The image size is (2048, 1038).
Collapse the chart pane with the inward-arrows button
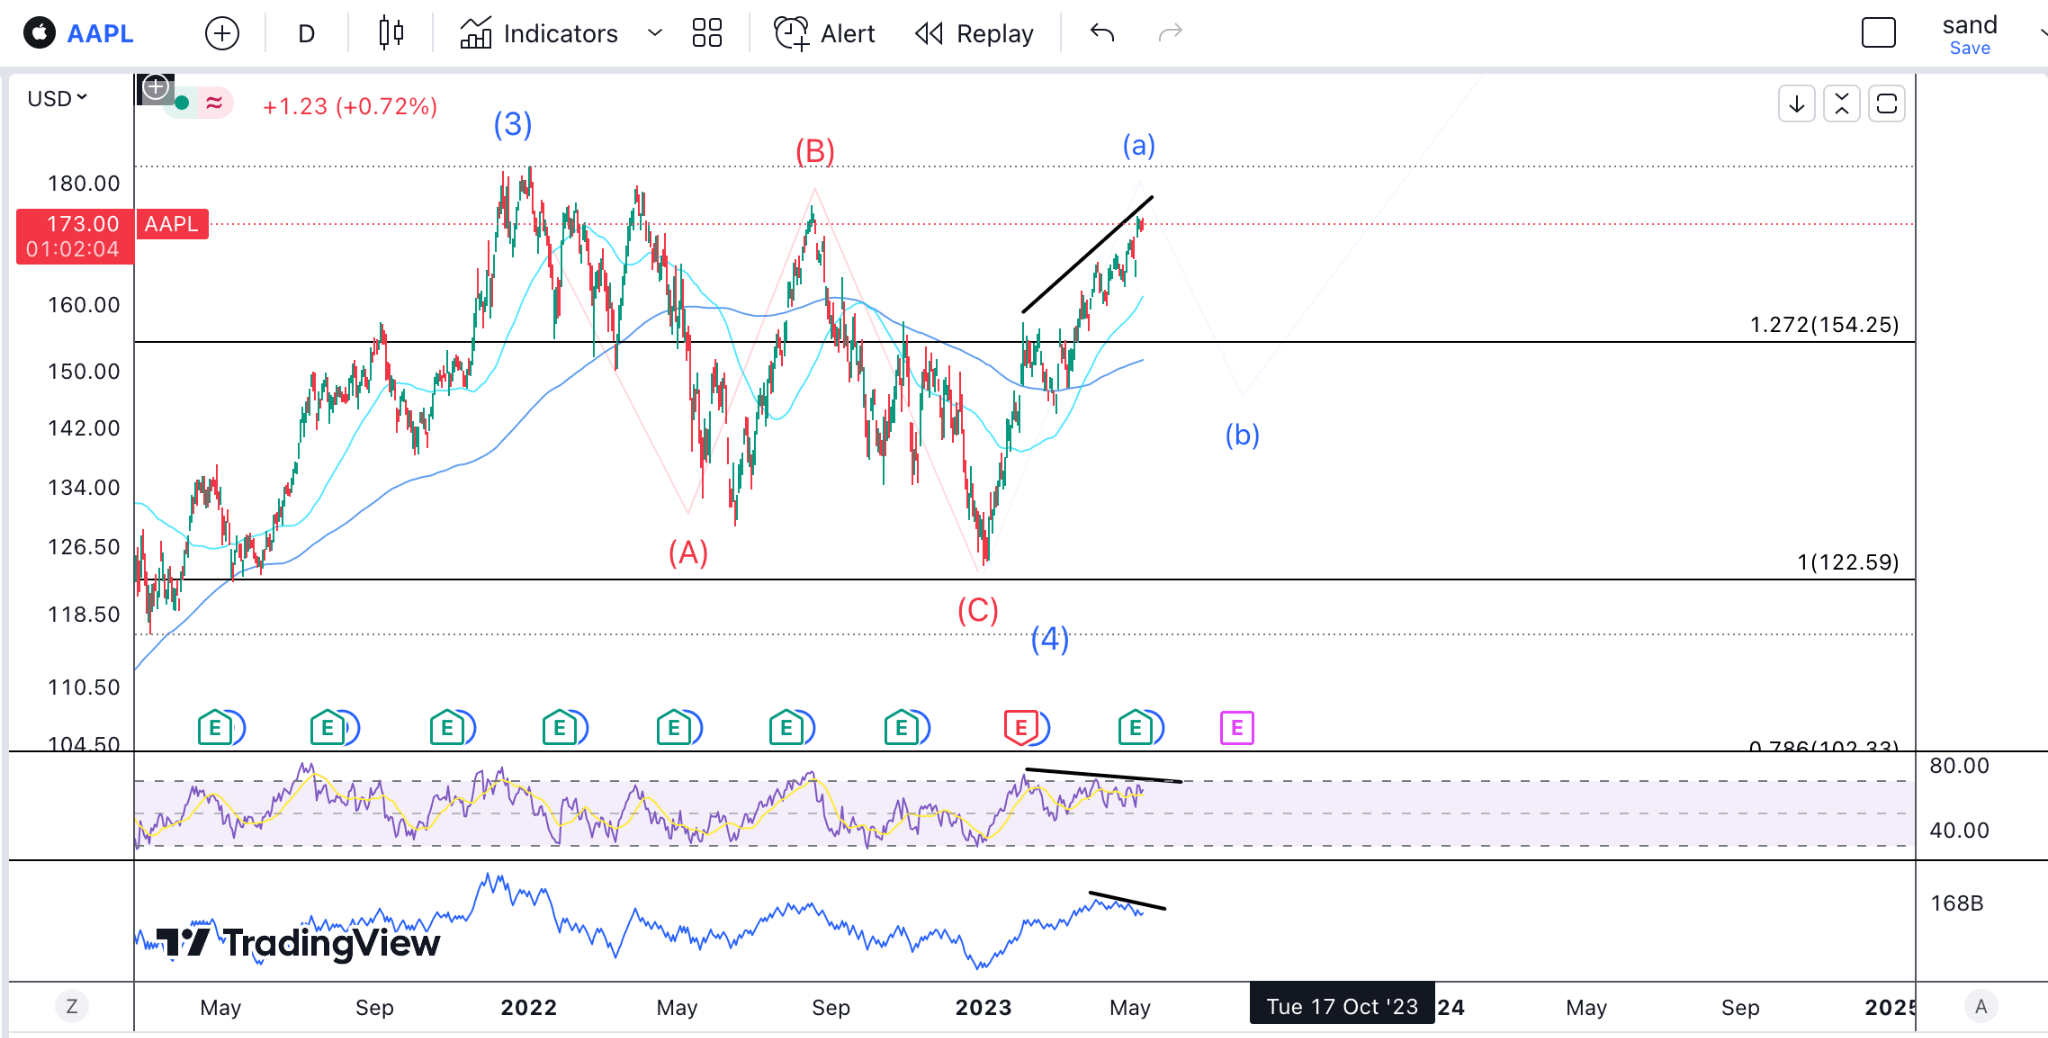tap(1842, 104)
